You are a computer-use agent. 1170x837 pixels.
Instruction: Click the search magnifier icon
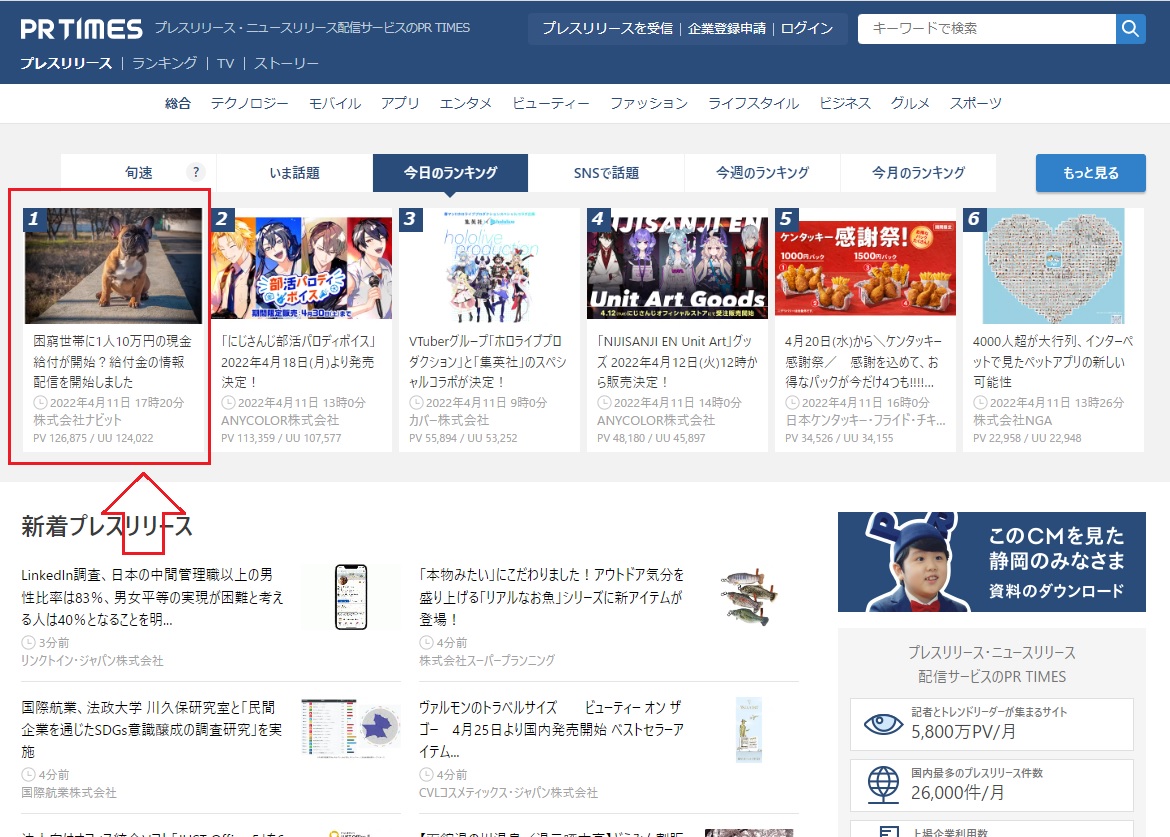coord(1130,29)
